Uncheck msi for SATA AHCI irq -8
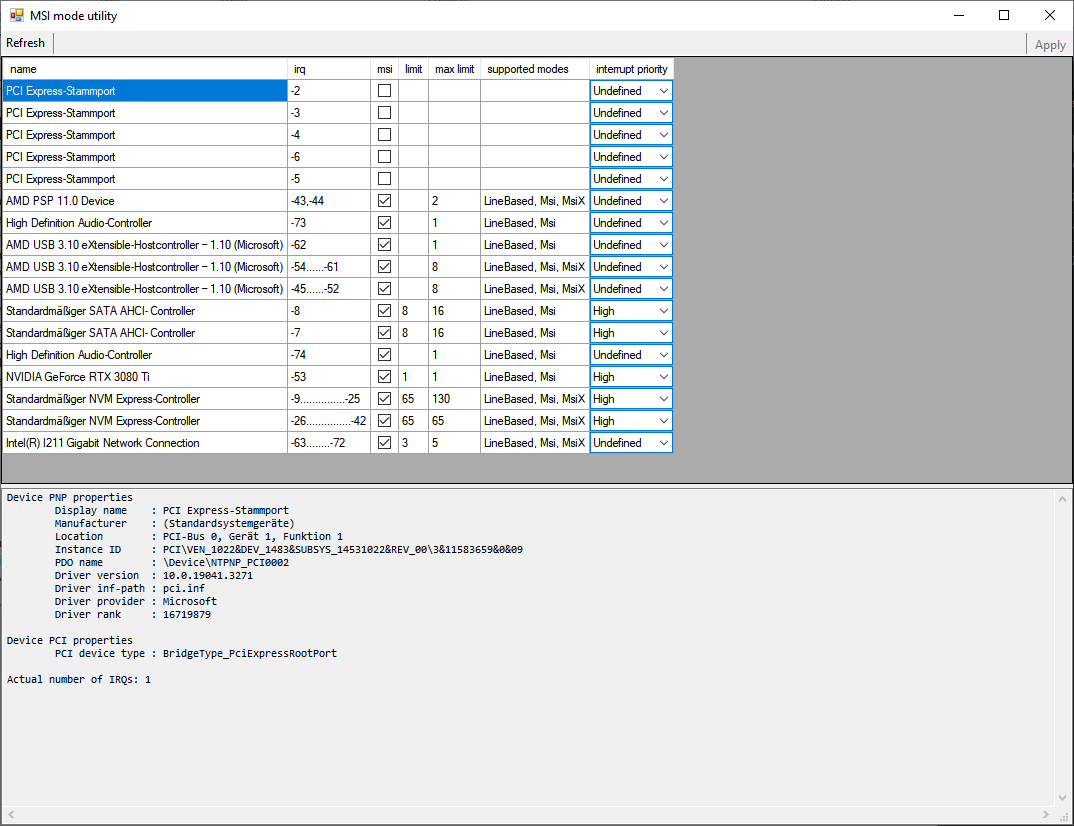This screenshot has height=826, width=1074. tap(385, 310)
